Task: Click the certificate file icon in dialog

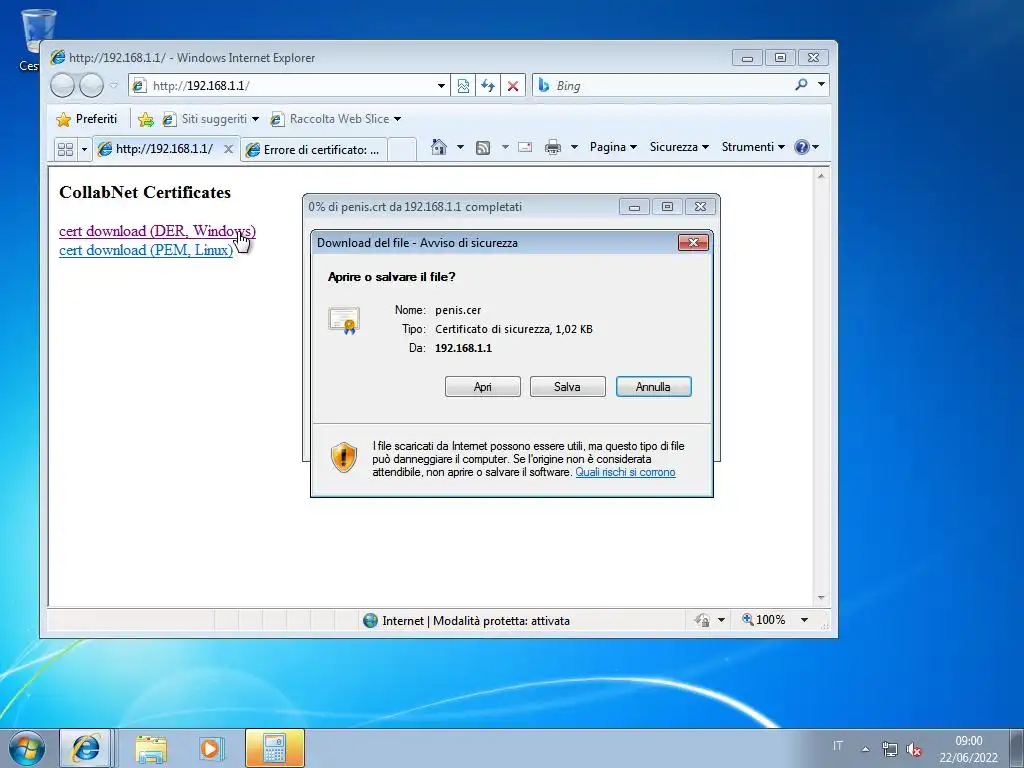Action: pos(344,320)
